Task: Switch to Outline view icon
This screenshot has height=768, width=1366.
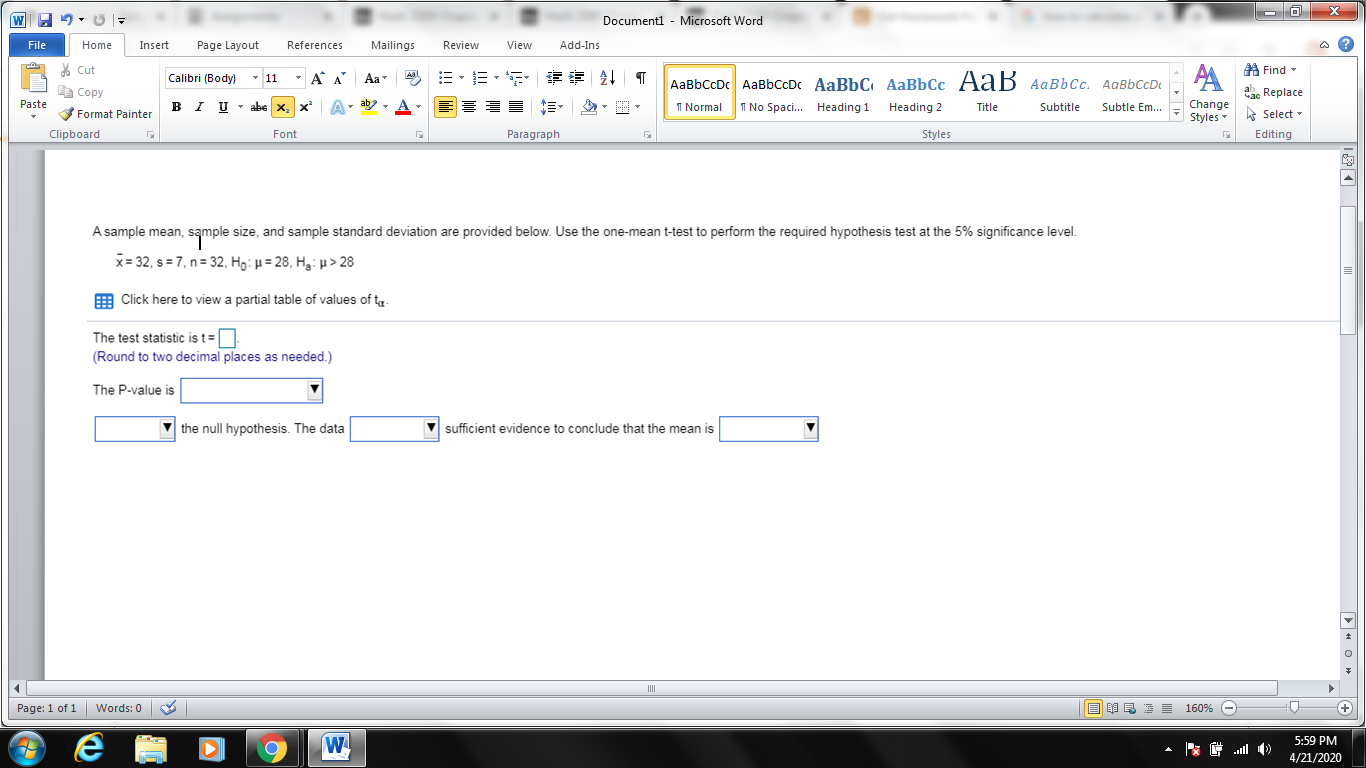Action: pos(1148,709)
